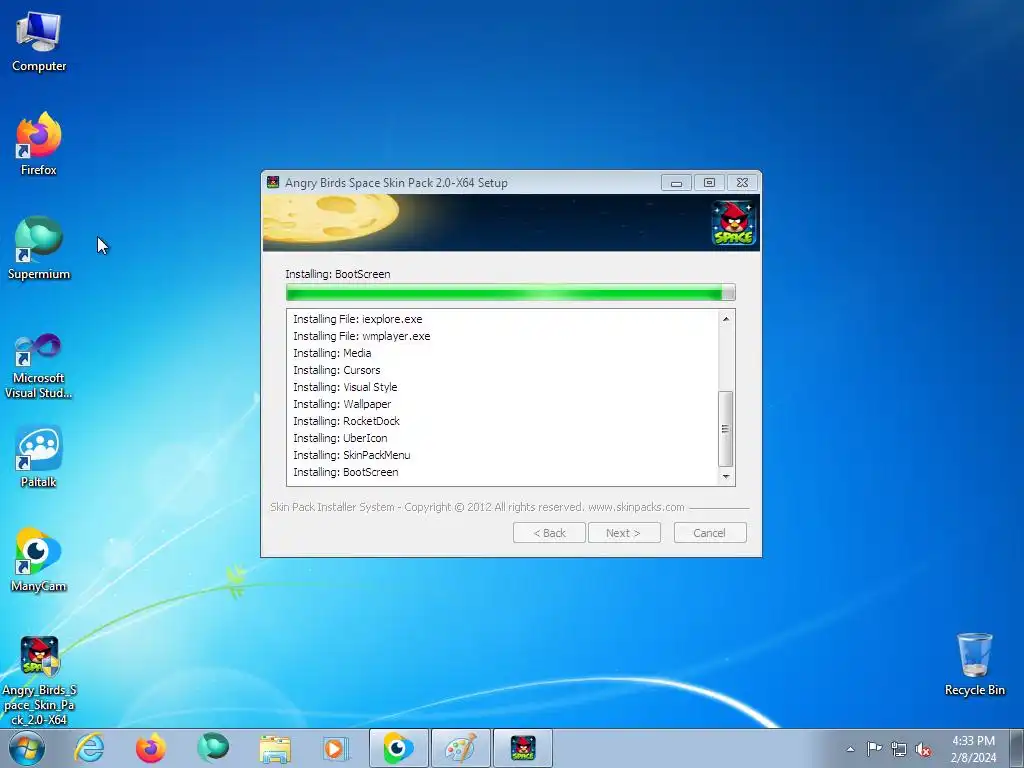The image size is (1024, 768).
Task: Switch to Paint in the taskbar
Action: click(460, 748)
